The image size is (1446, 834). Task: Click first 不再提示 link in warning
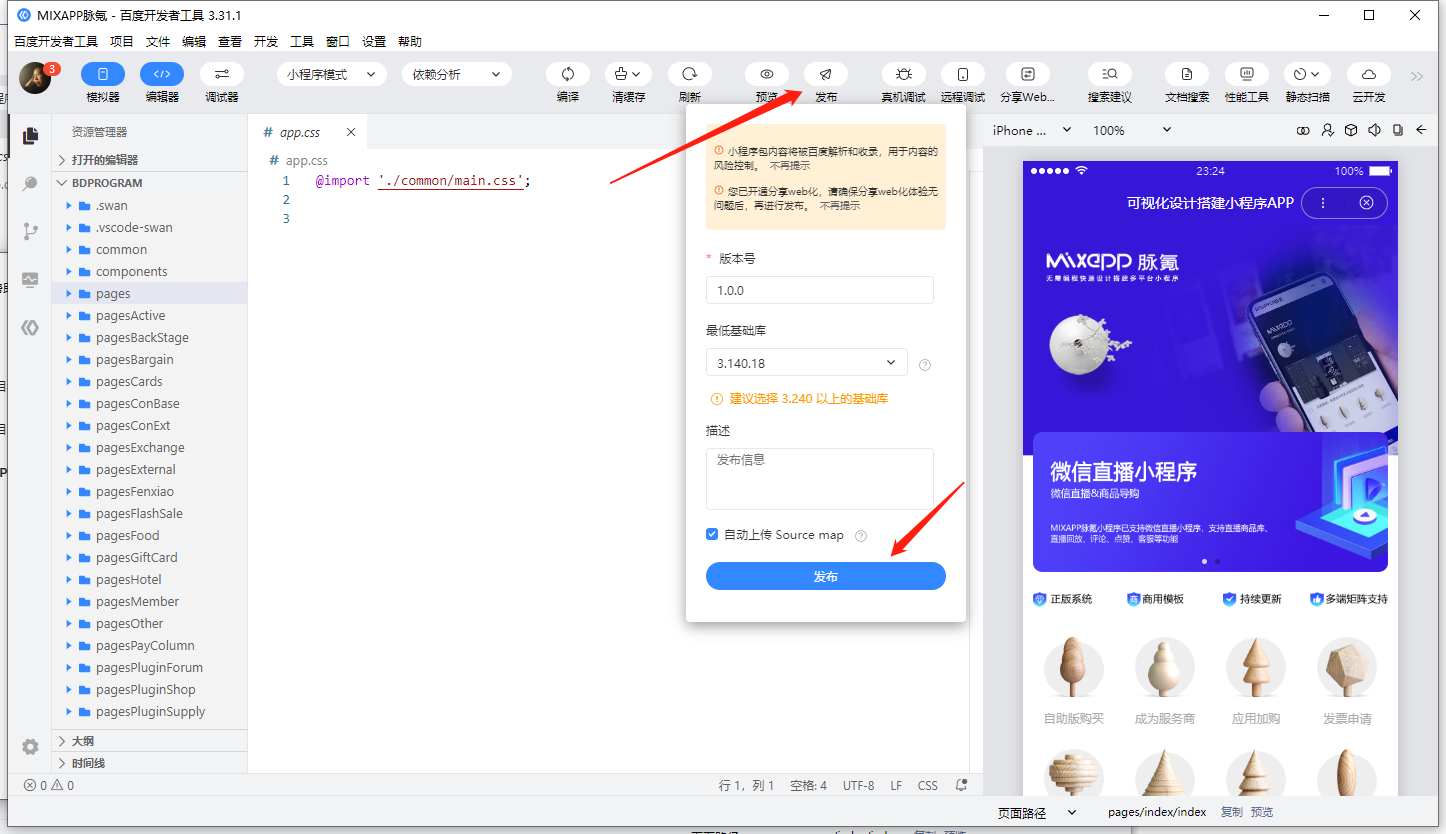(790, 166)
